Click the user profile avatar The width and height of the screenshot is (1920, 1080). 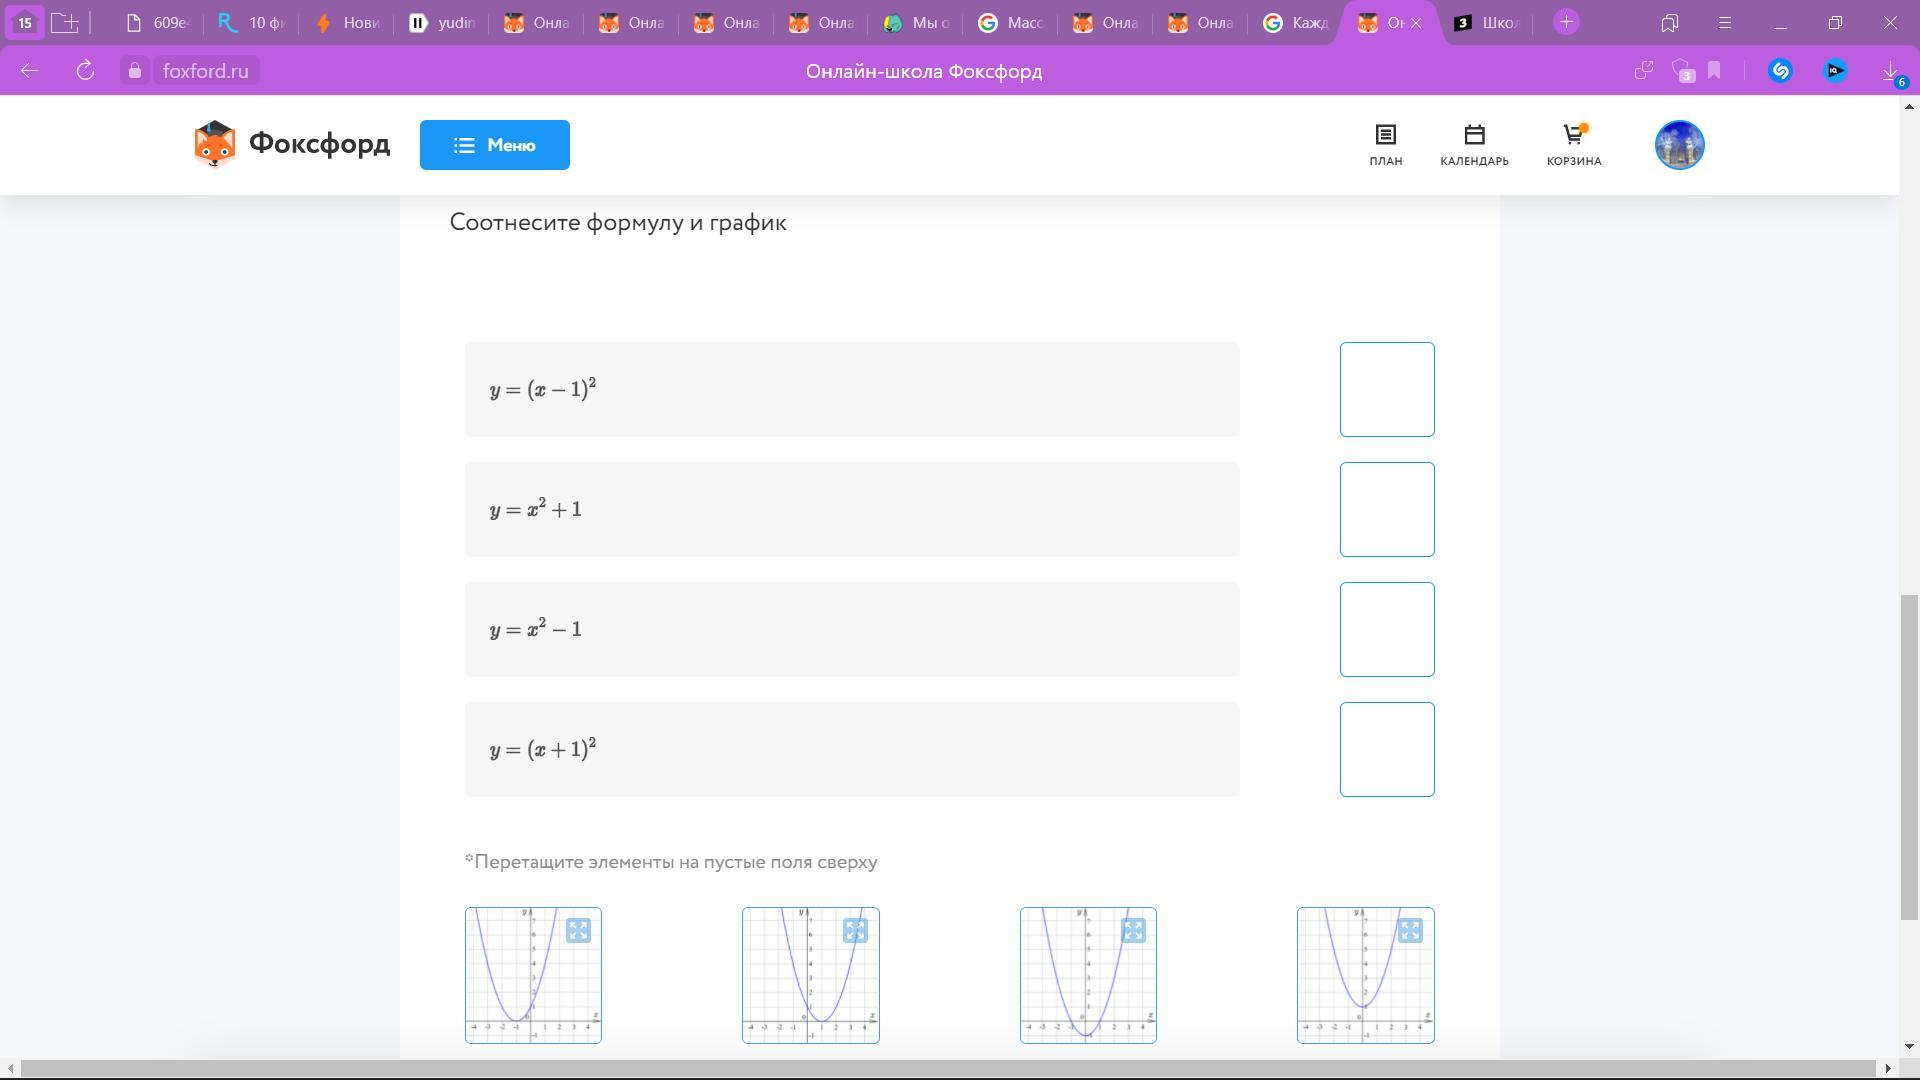[1679, 145]
